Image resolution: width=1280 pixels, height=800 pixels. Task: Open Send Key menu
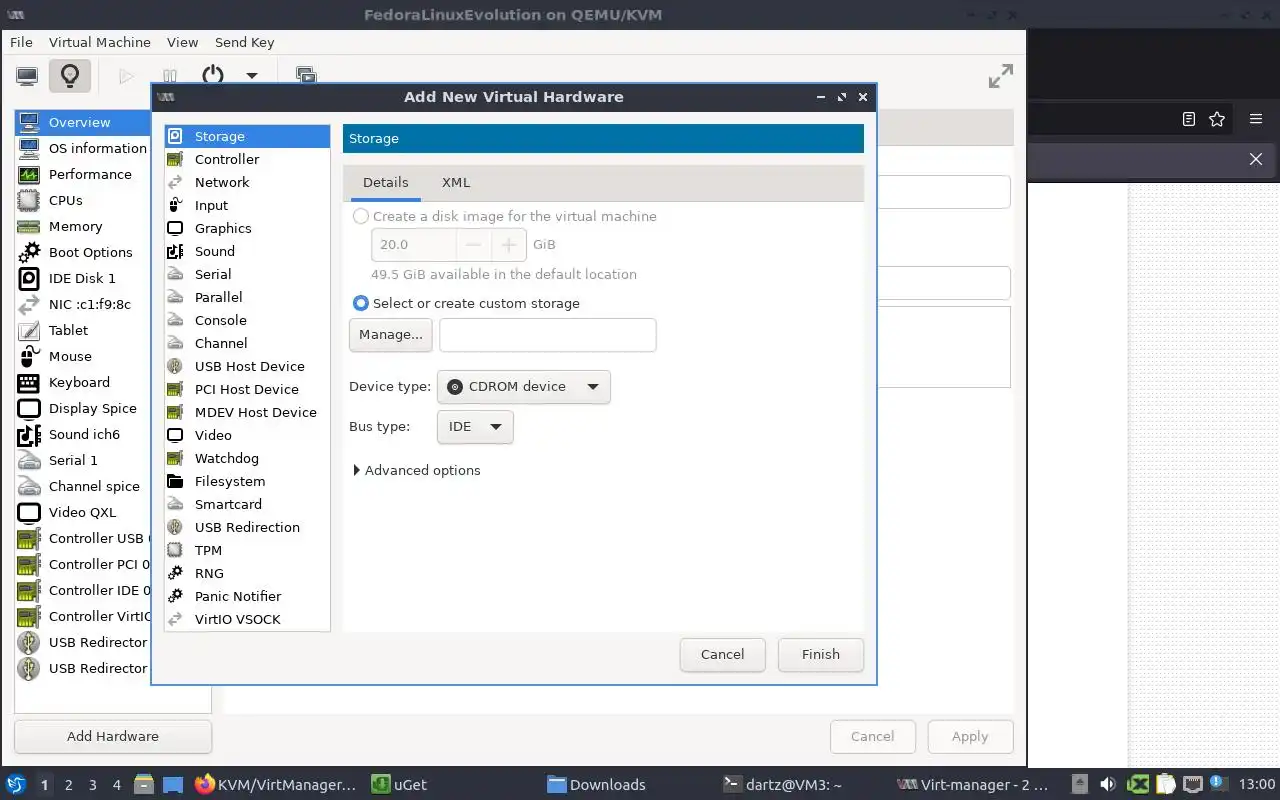point(244,42)
